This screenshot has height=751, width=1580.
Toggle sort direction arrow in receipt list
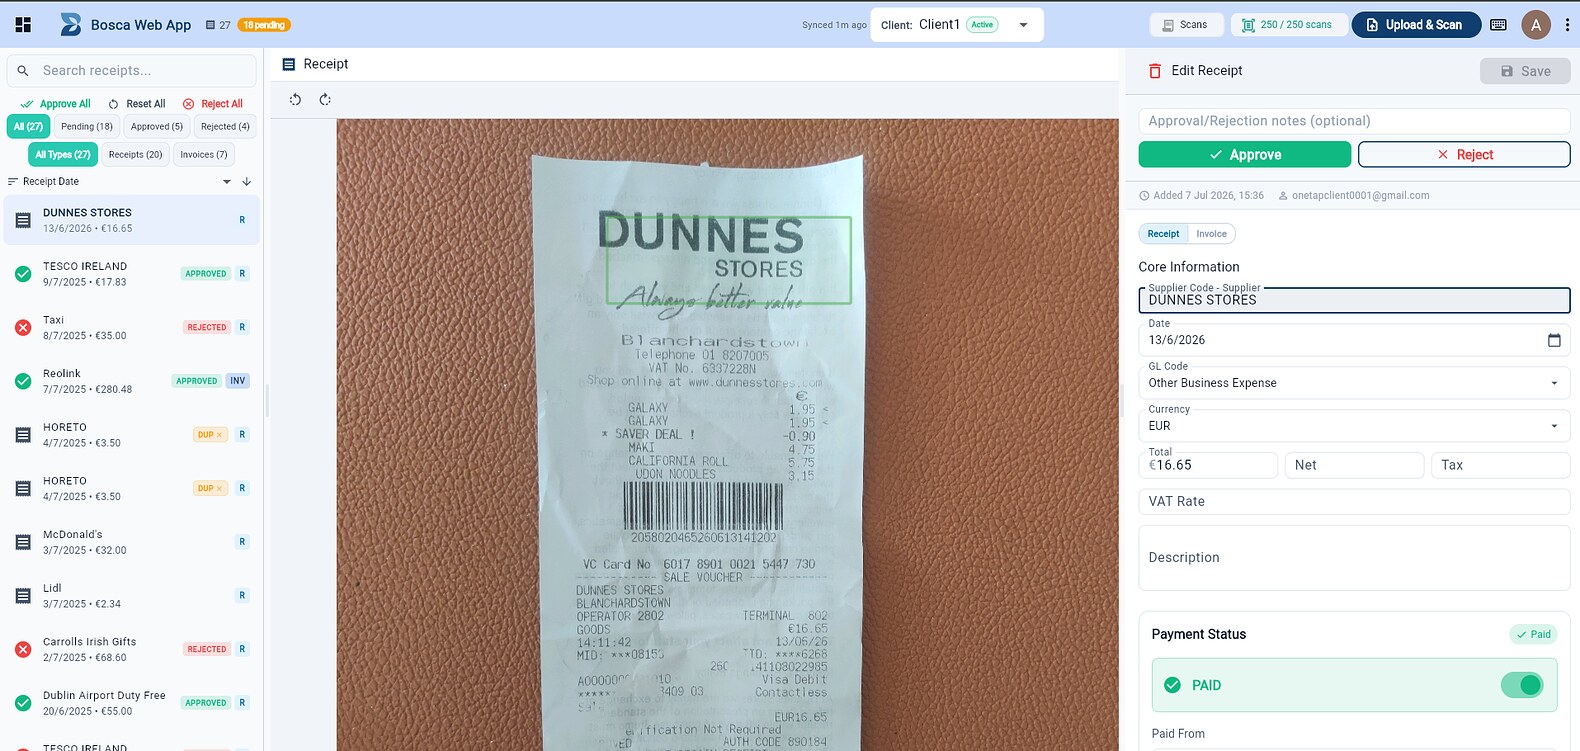(x=247, y=181)
